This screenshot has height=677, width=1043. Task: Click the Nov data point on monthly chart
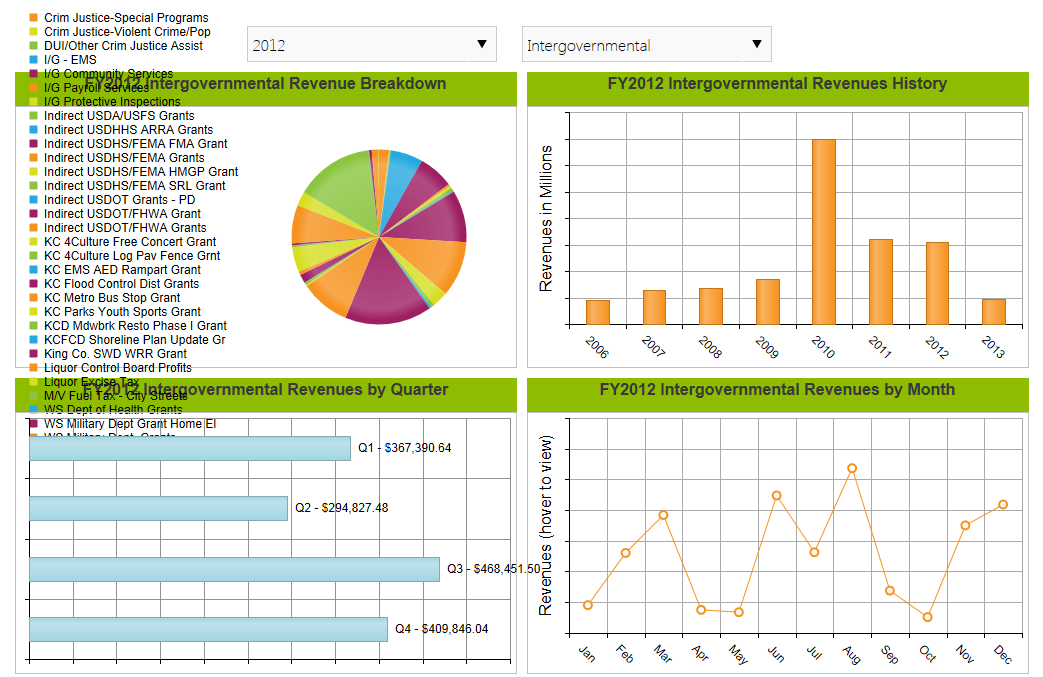point(965,525)
